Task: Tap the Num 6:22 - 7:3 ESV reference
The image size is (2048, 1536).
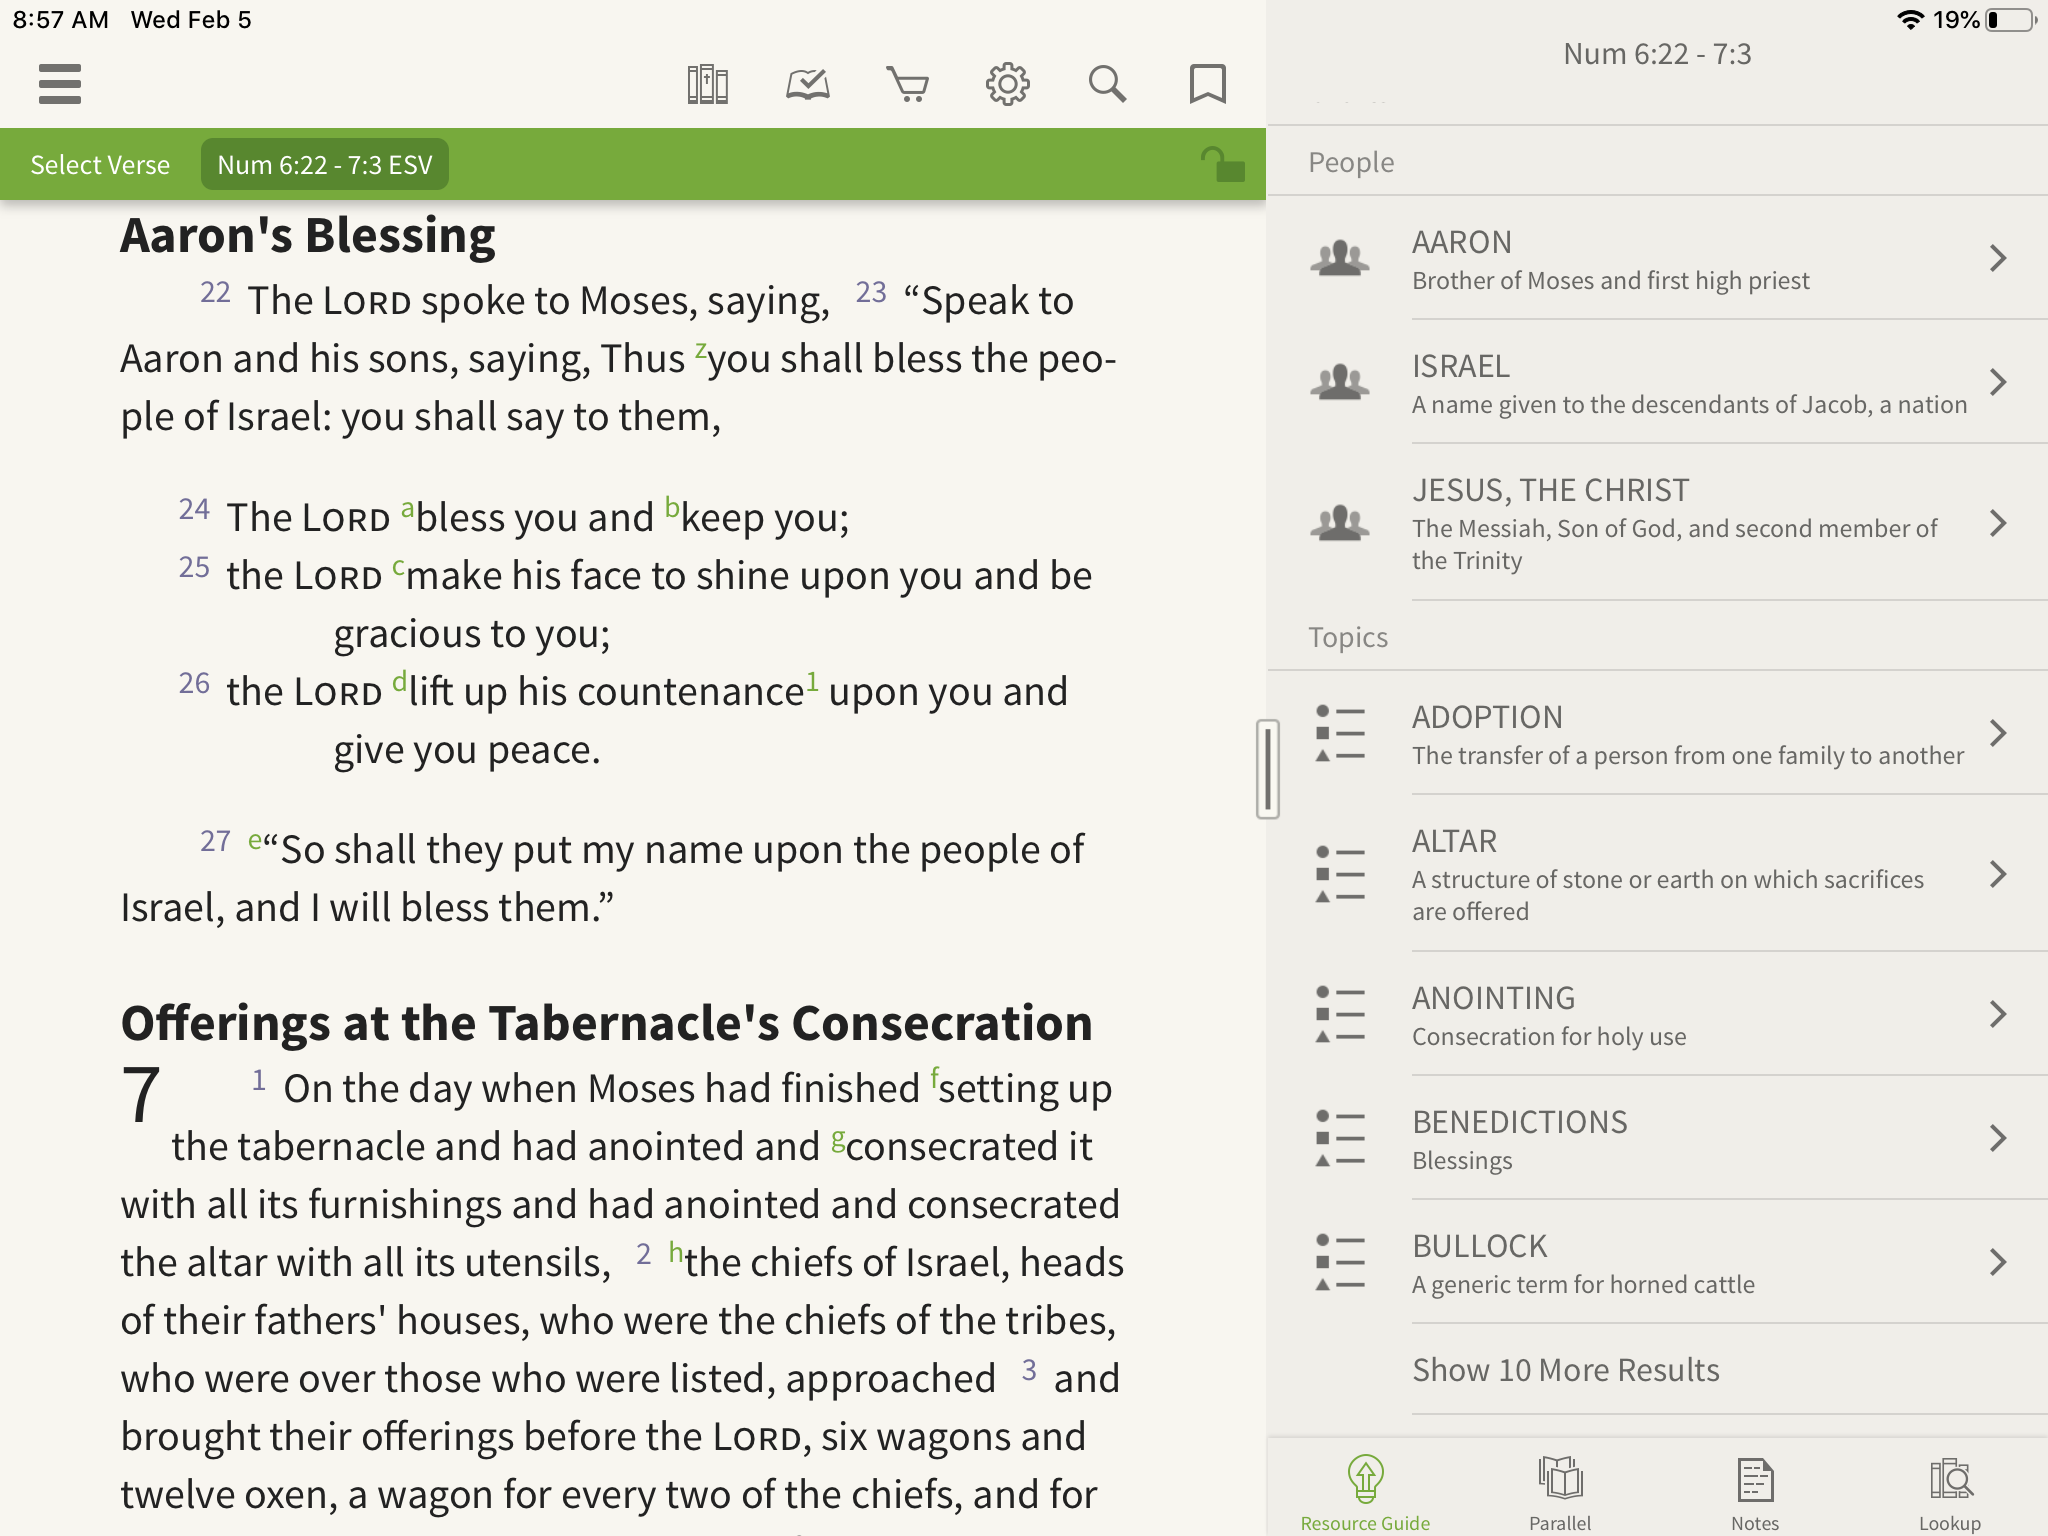Action: tap(325, 165)
